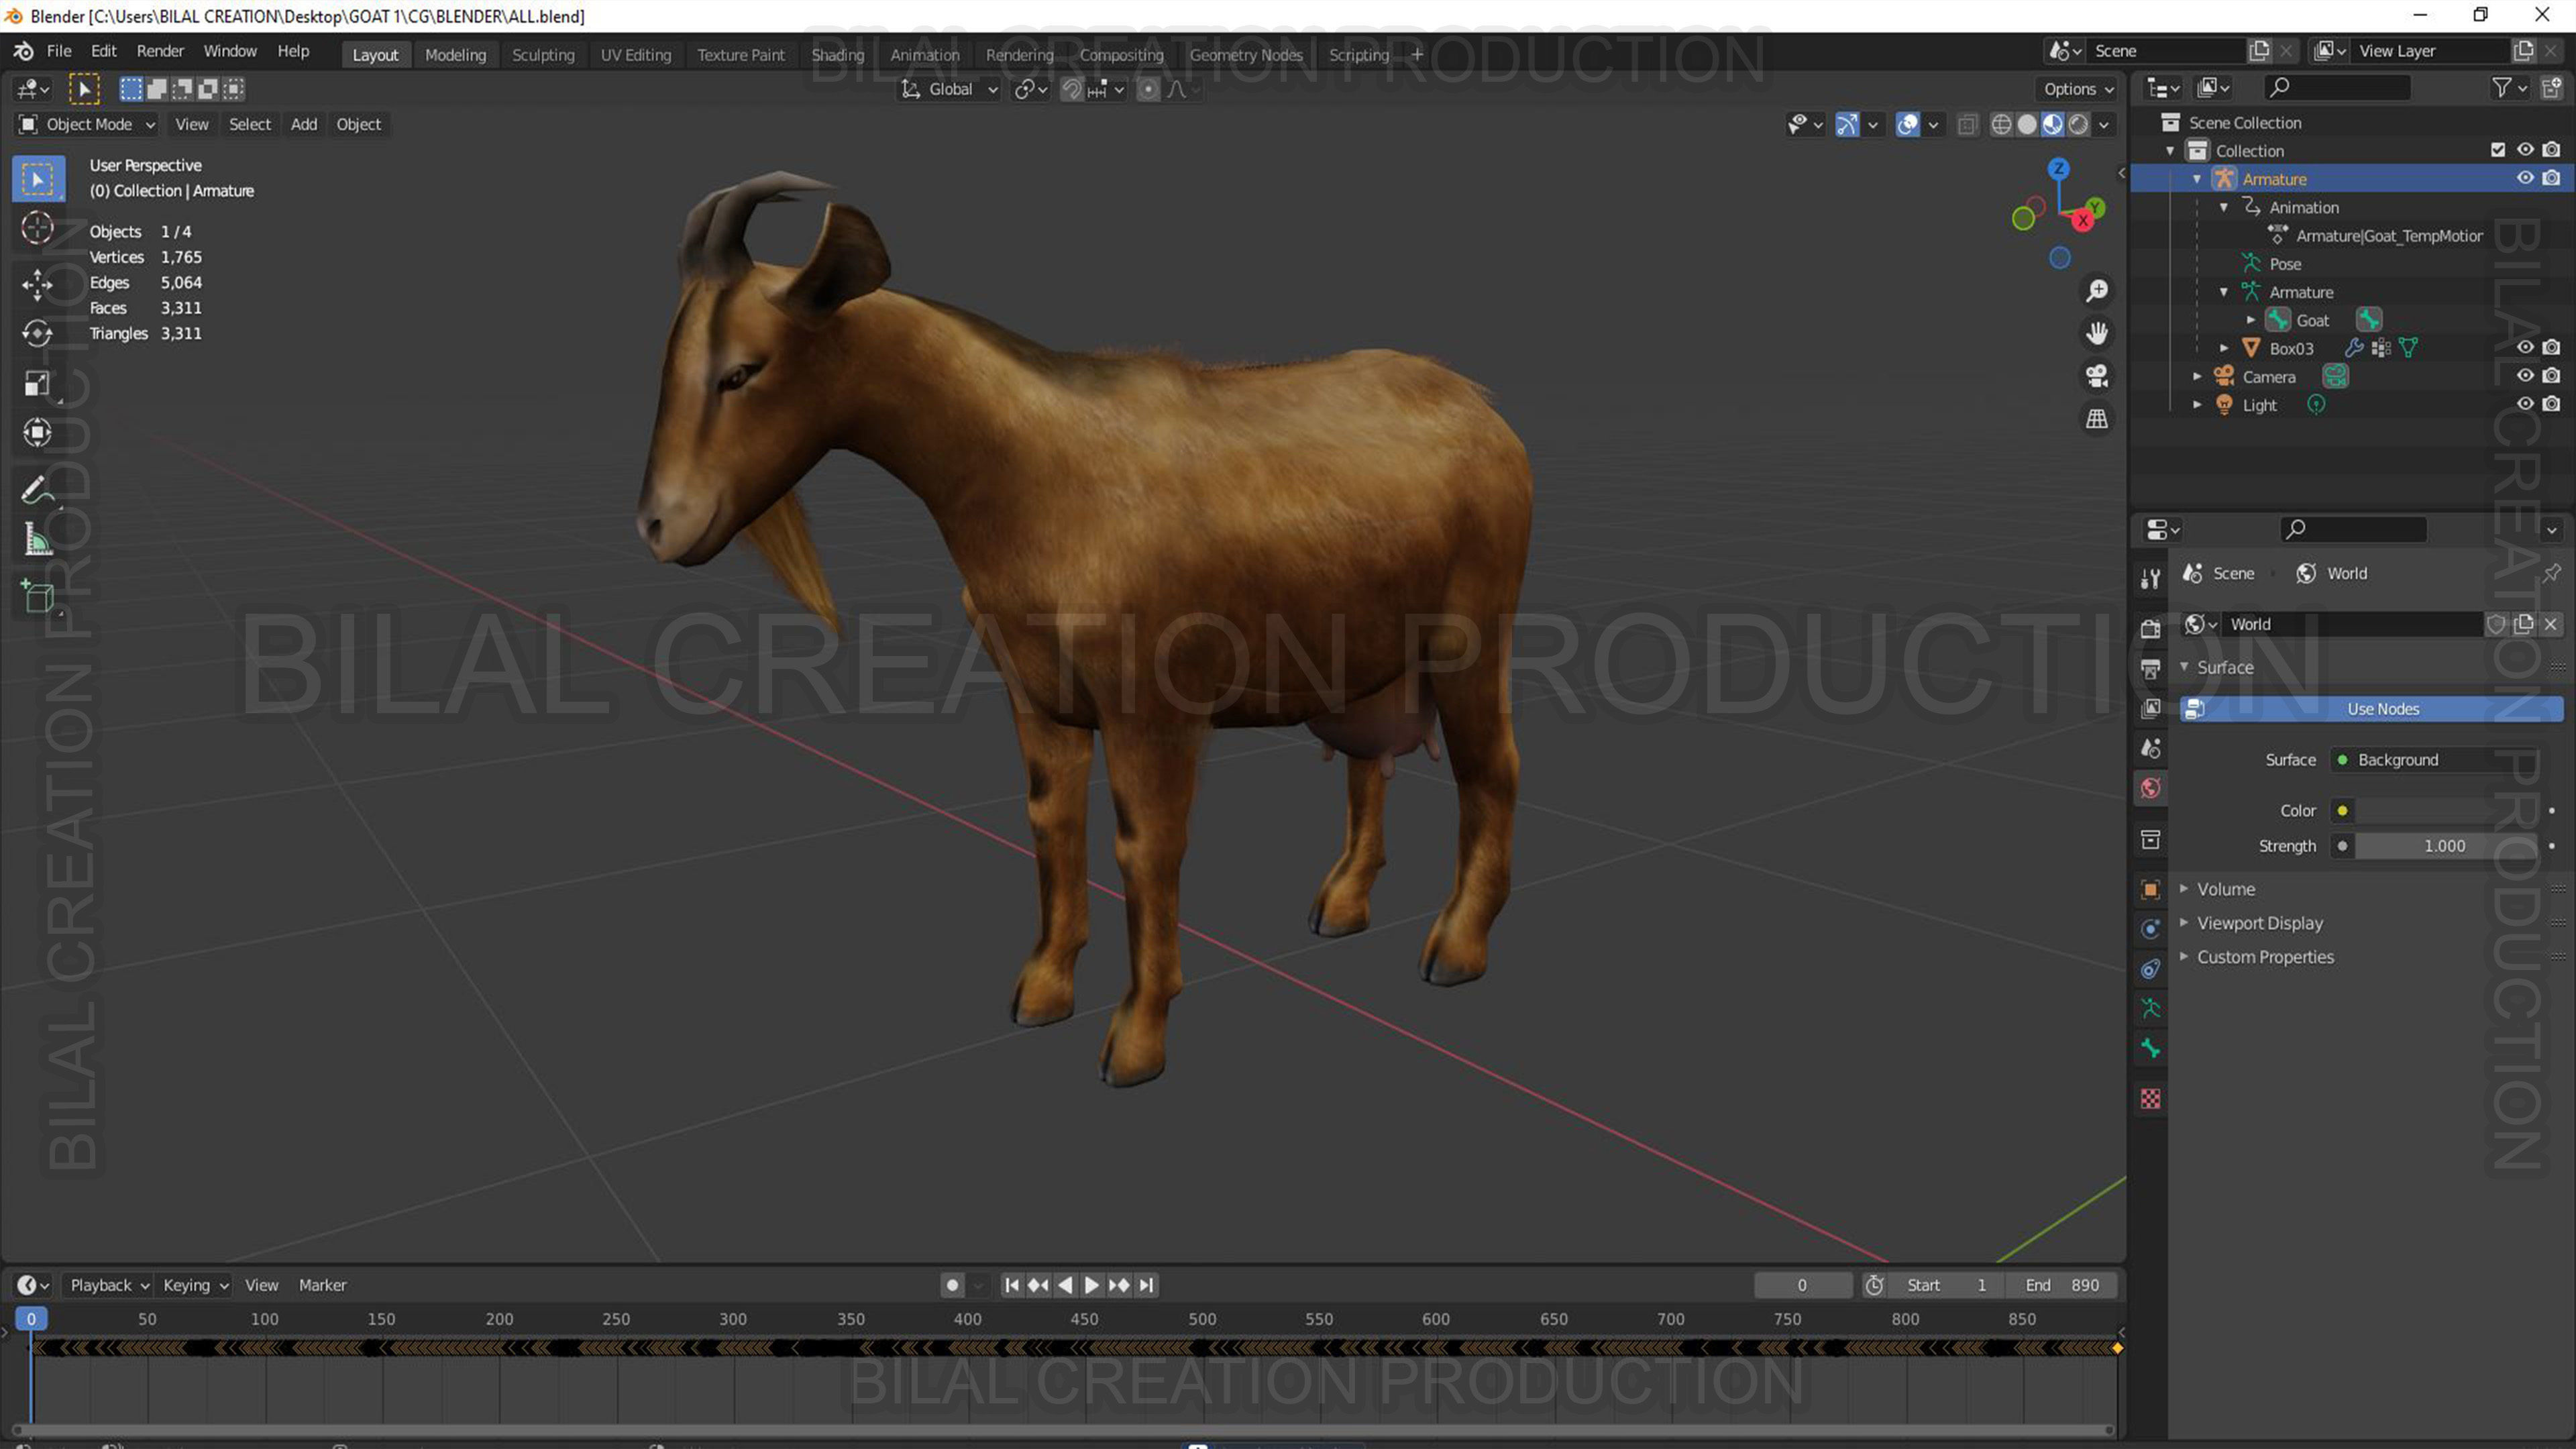Toggle Collection exclude checkbox
The width and height of the screenshot is (2576, 1449).
click(2497, 150)
